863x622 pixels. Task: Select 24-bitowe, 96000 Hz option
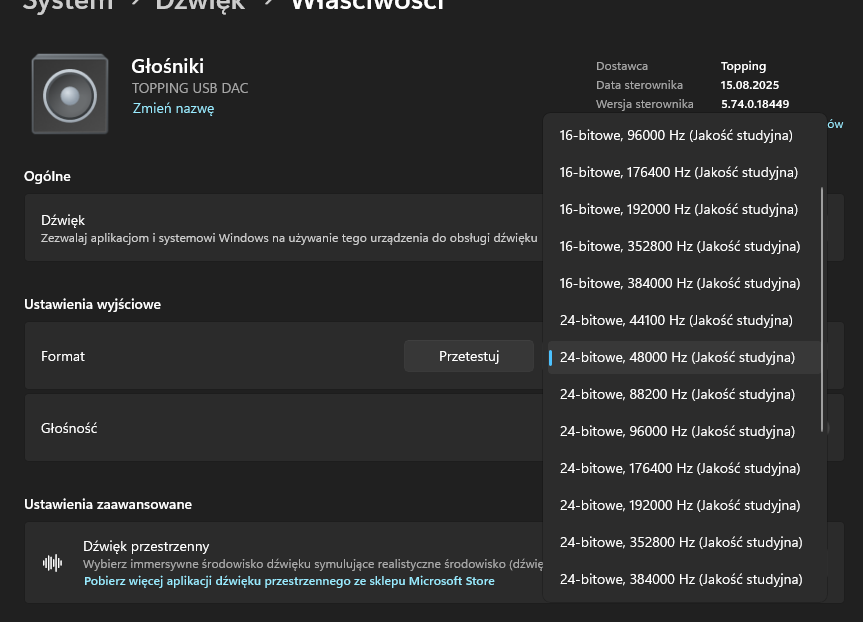(x=677, y=431)
